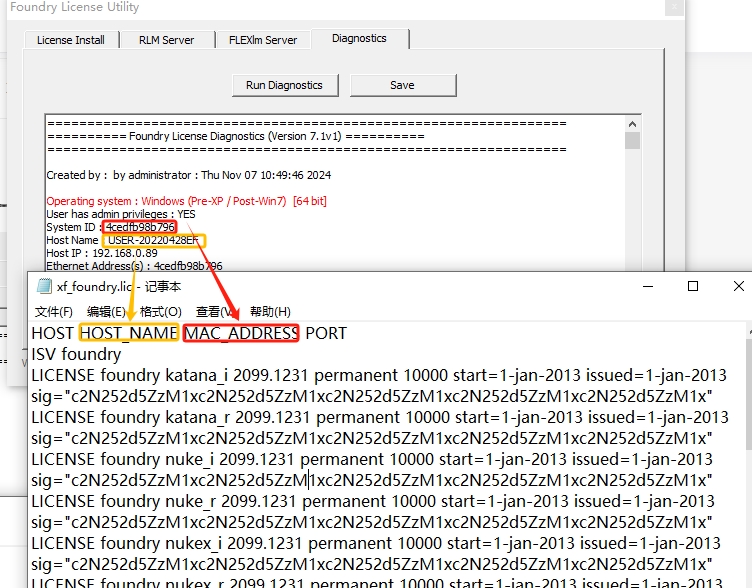Click the System ID value 4cedfb98b796
Image resolution: width=752 pixels, height=588 pixels.
click(x=141, y=228)
